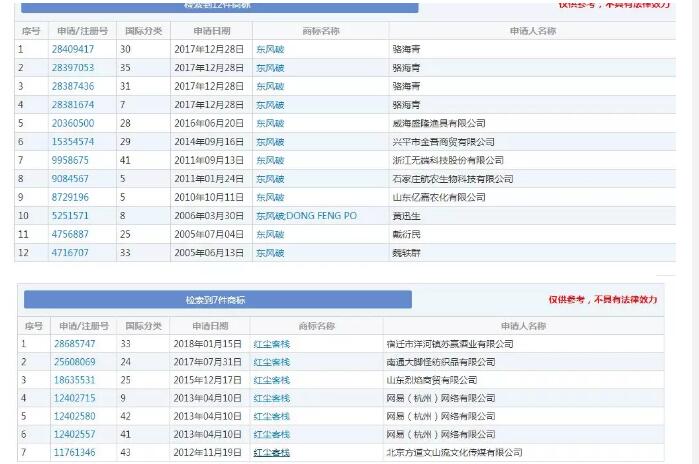Select application date 2006年03月30日
This screenshot has width=699, height=464.
[x=209, y=216]
